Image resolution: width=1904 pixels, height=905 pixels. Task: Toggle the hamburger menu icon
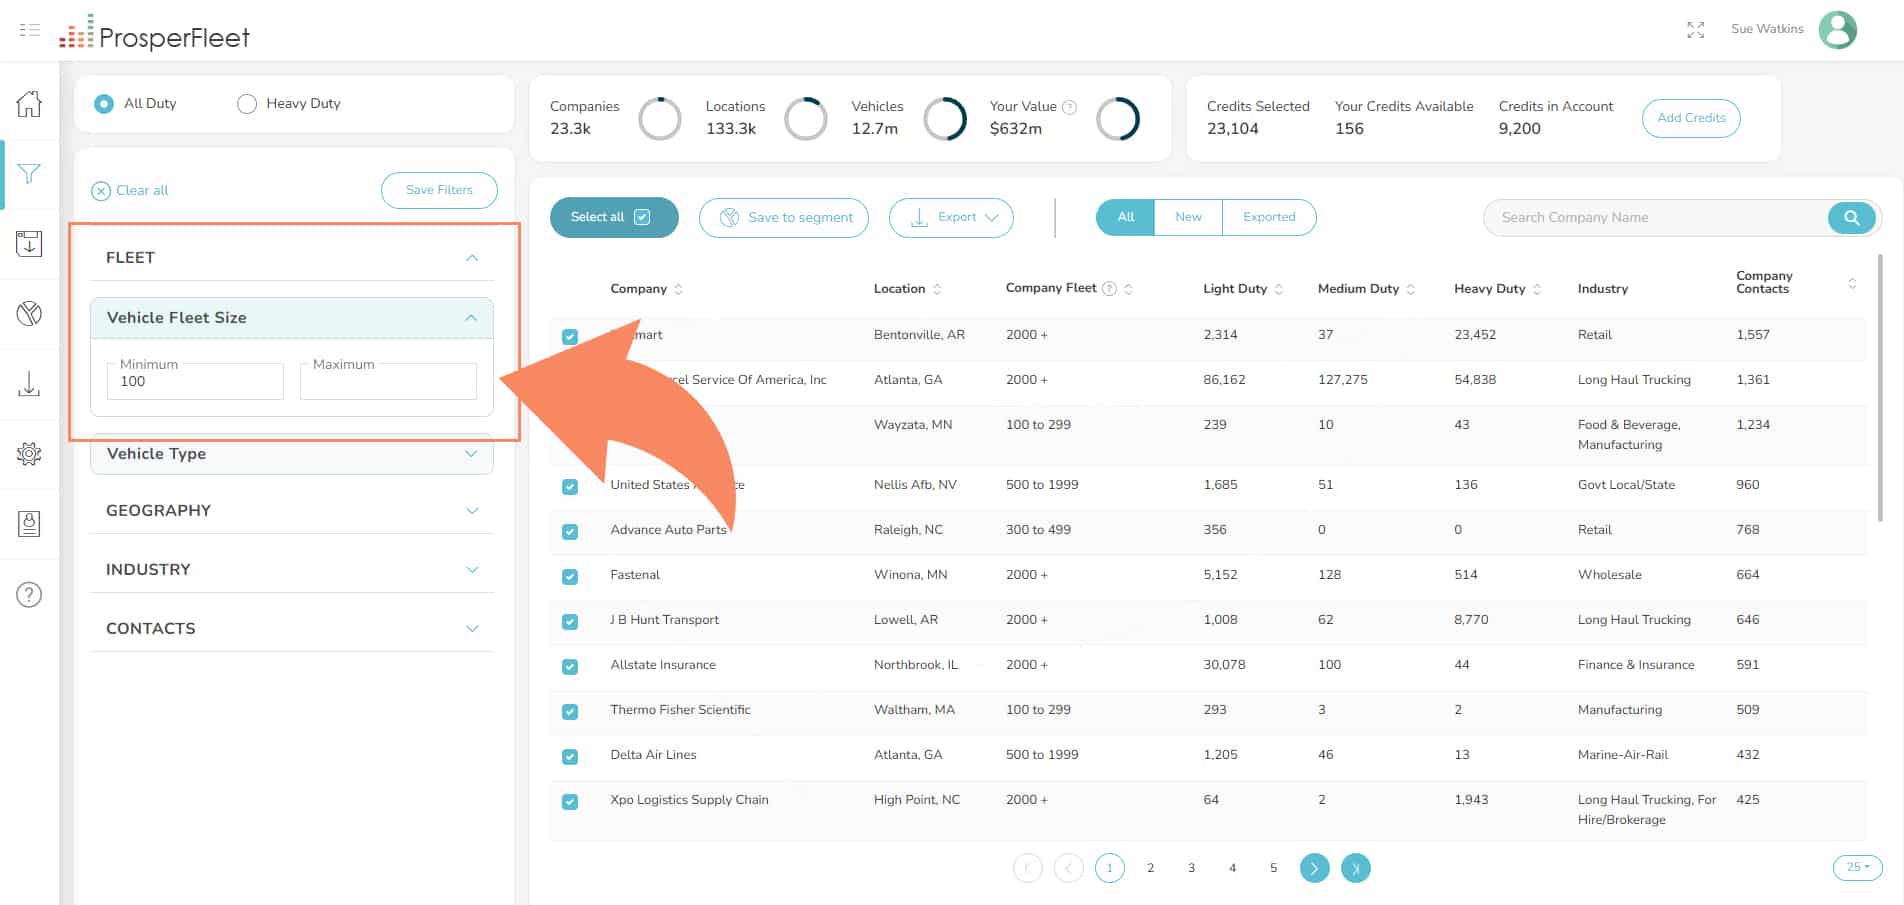click(30, 30)
